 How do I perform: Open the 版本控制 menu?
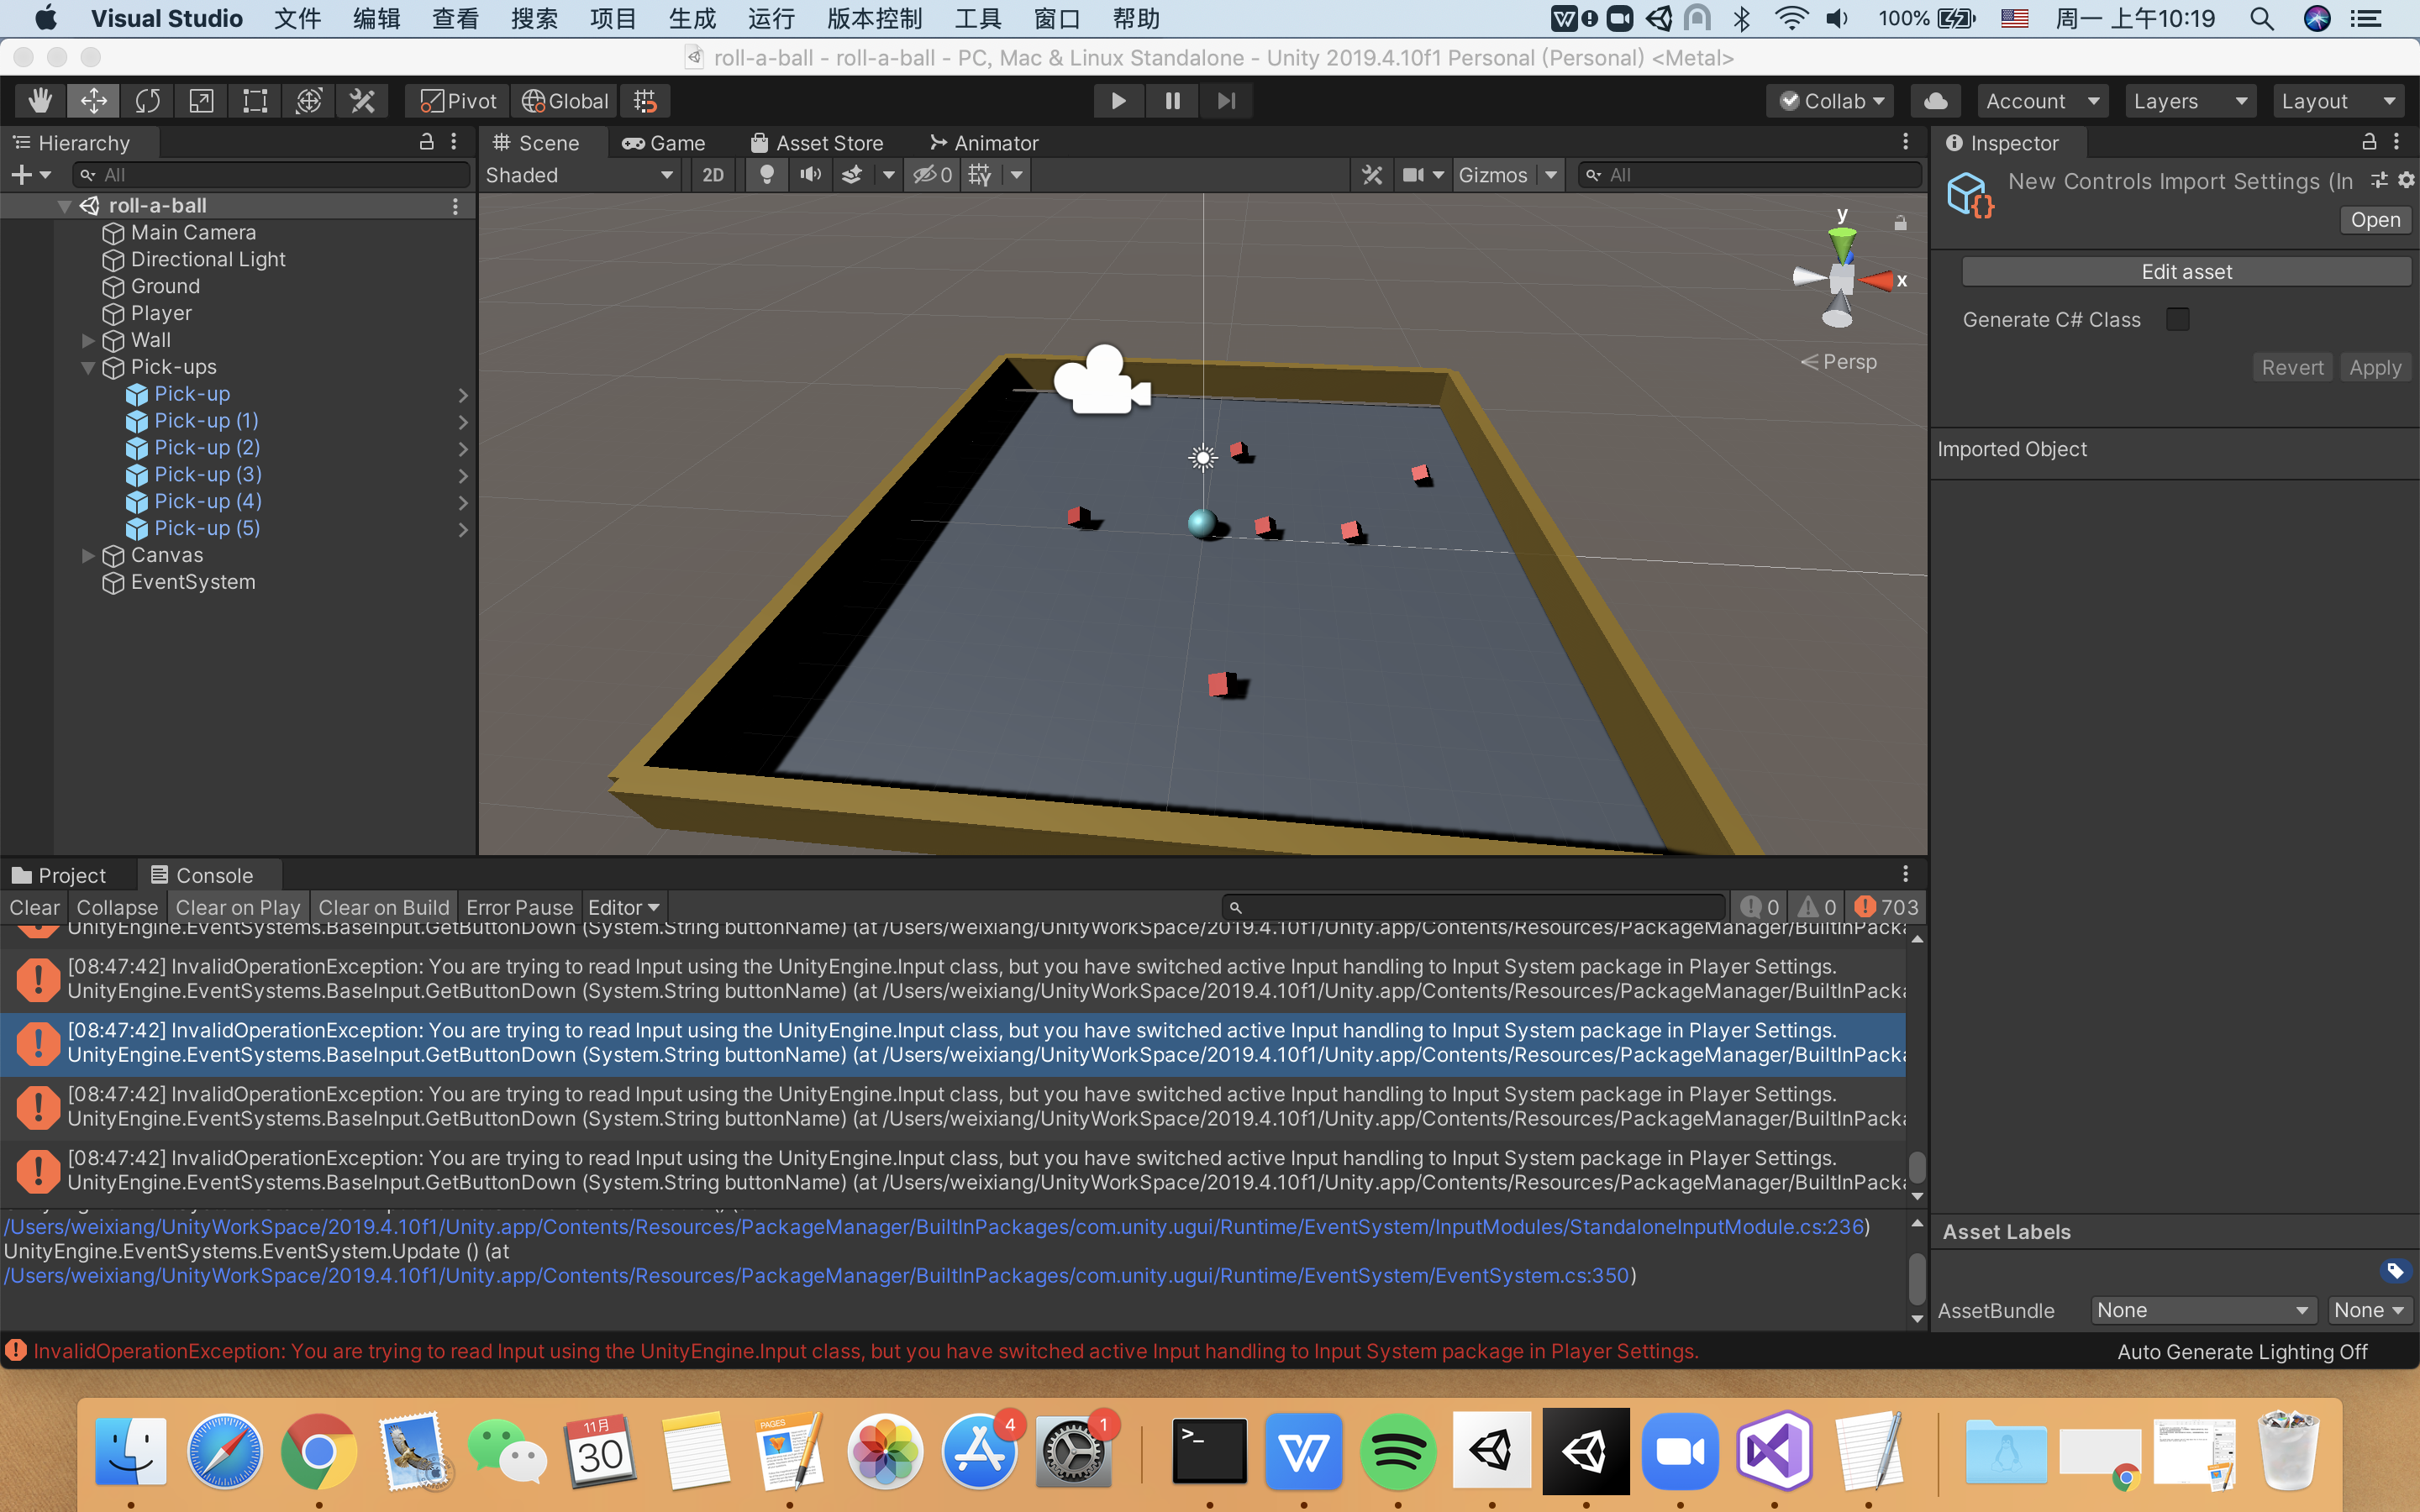[874, 19]
